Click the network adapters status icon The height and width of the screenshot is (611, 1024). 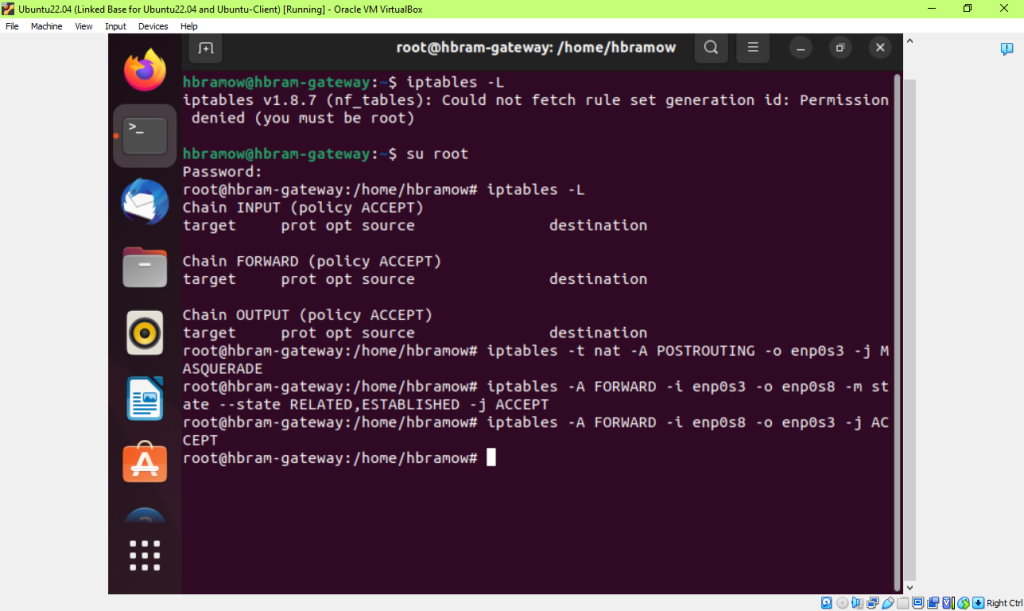tap(872, 603)
